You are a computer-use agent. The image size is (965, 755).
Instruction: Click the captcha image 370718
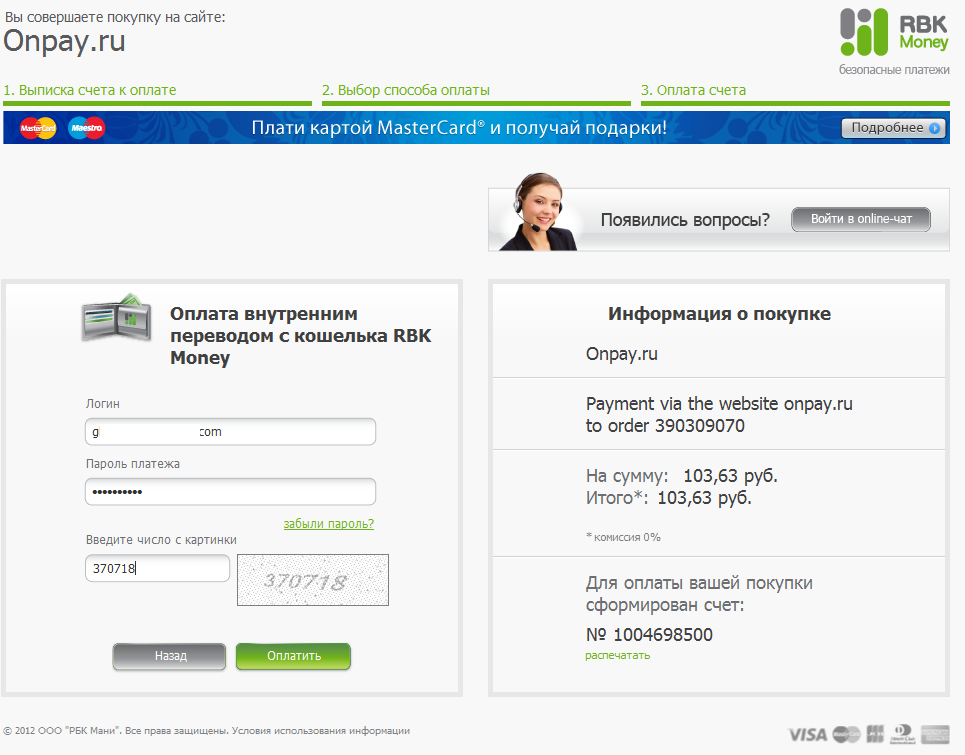(313, 580)
